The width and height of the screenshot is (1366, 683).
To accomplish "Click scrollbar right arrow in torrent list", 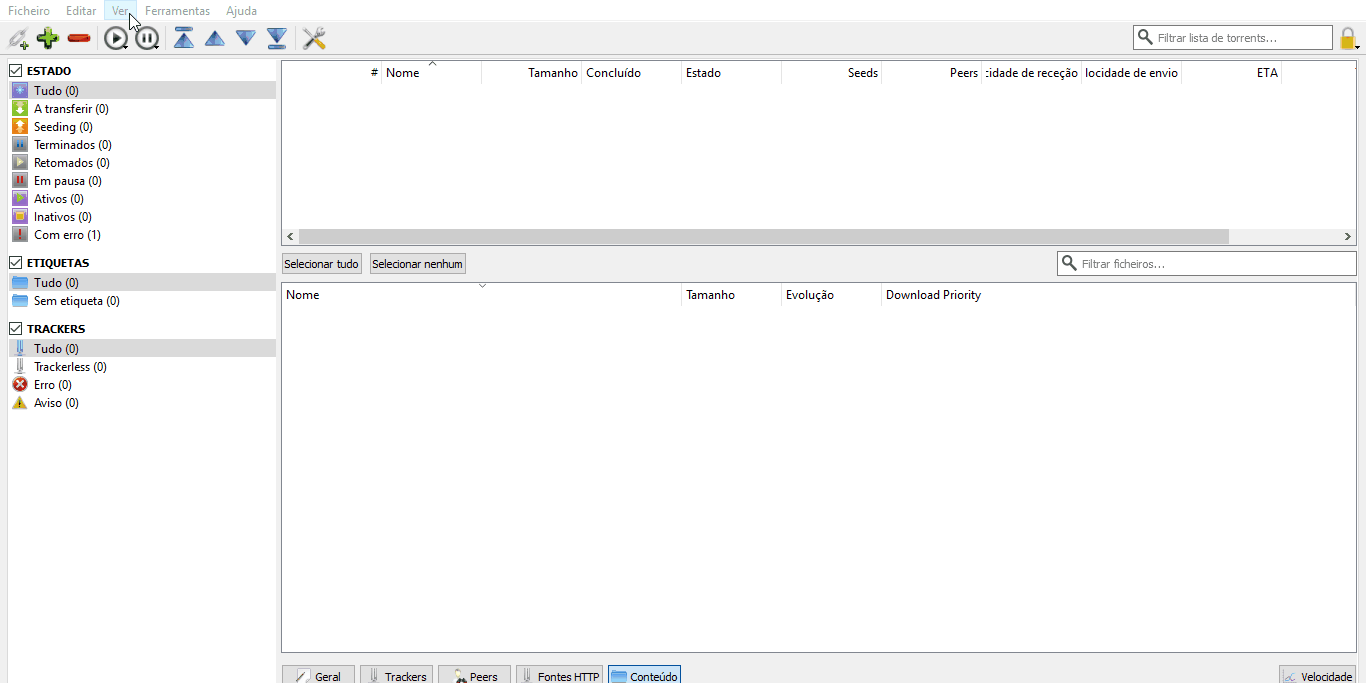I will (x=1348, y=237).
